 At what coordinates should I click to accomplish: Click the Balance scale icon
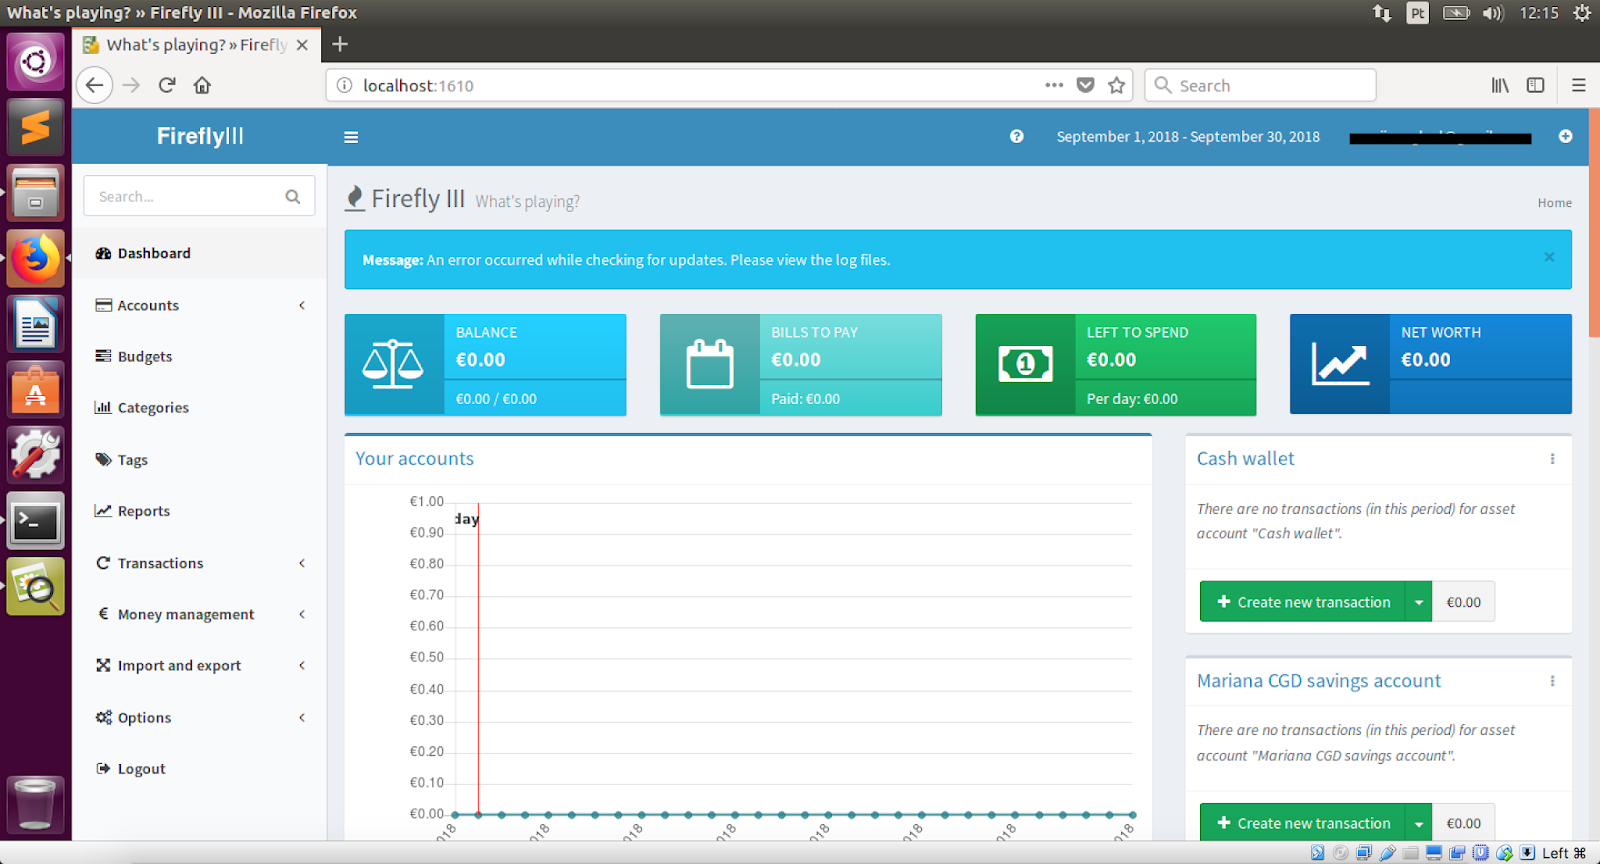coord(393,364)
